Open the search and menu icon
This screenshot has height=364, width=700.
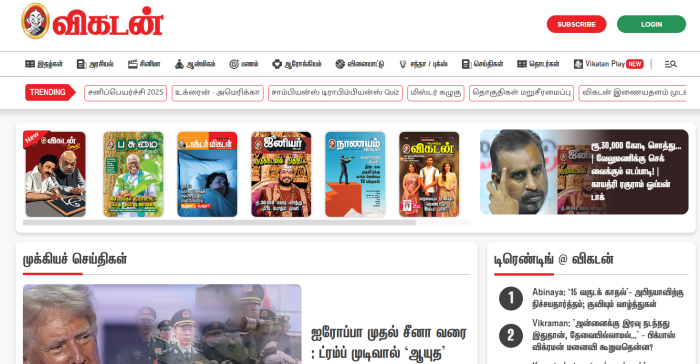click(x=671, y=64)
